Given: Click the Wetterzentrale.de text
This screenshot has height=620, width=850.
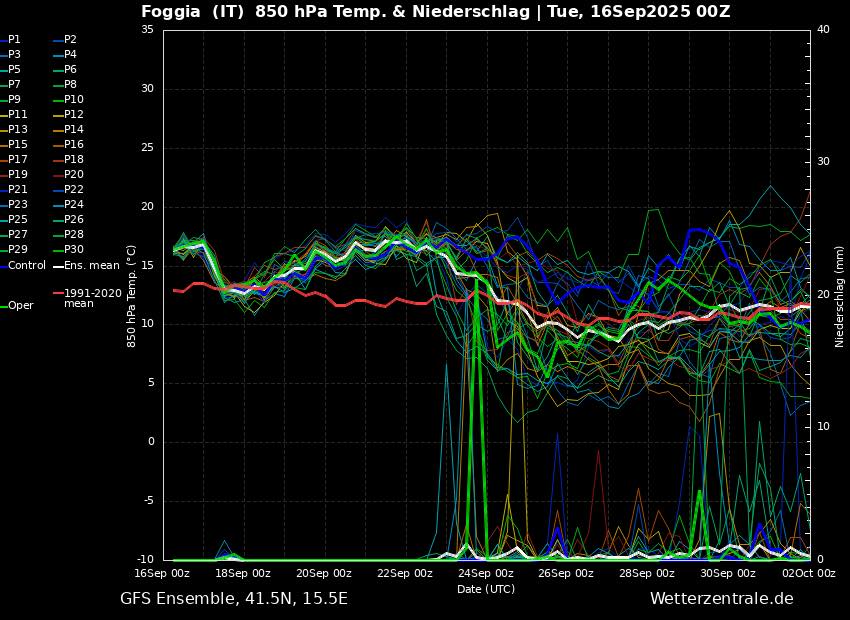Looking at the screenshot, I should [721, 598].
